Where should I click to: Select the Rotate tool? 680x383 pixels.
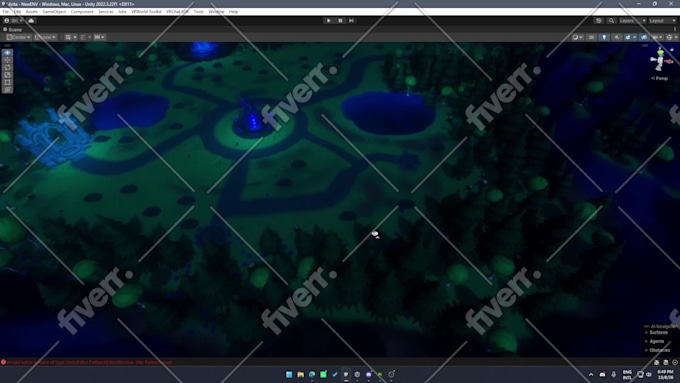7,67
